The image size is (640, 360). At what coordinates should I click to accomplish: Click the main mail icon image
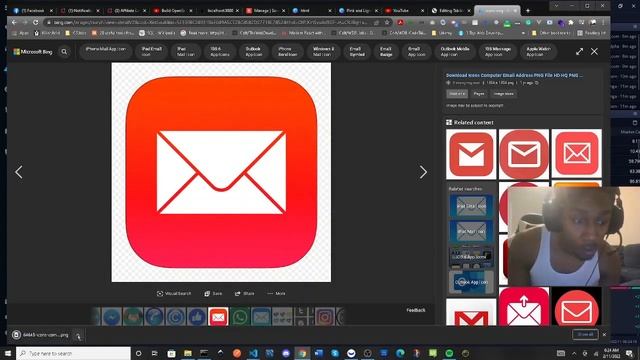click(x=221, y=172)
